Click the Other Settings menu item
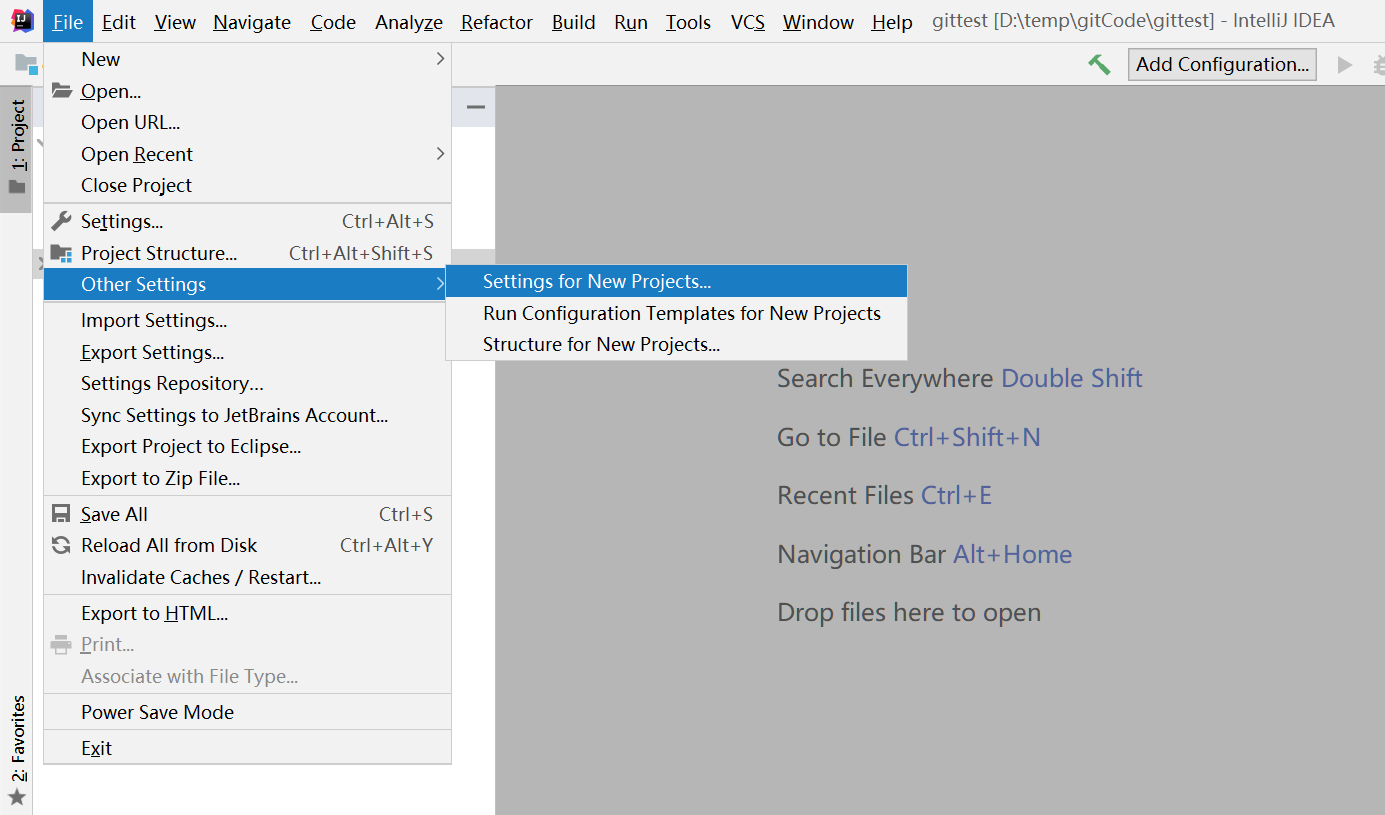Screen dimensions: 1385x815 coord(247,284)
